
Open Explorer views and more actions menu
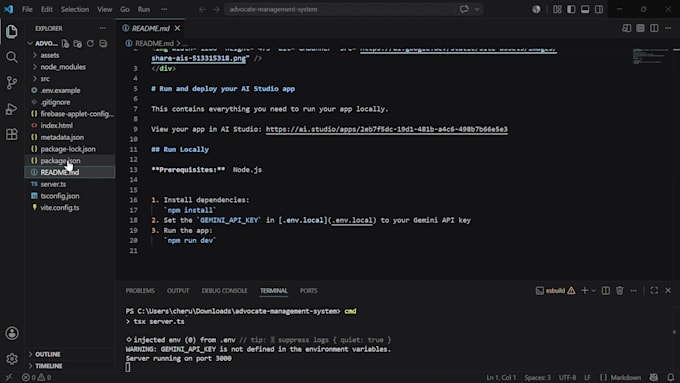[102, 28]
